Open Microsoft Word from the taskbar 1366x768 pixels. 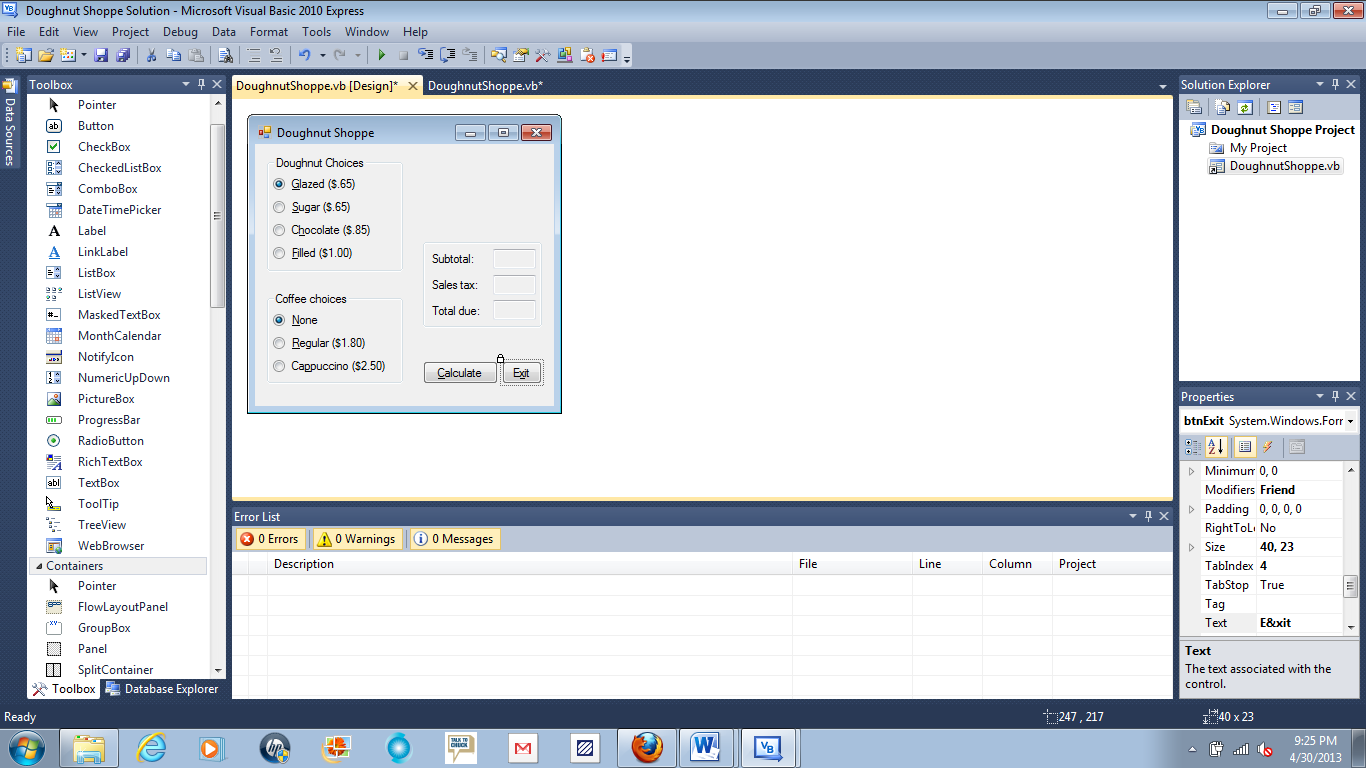point(708,747)
